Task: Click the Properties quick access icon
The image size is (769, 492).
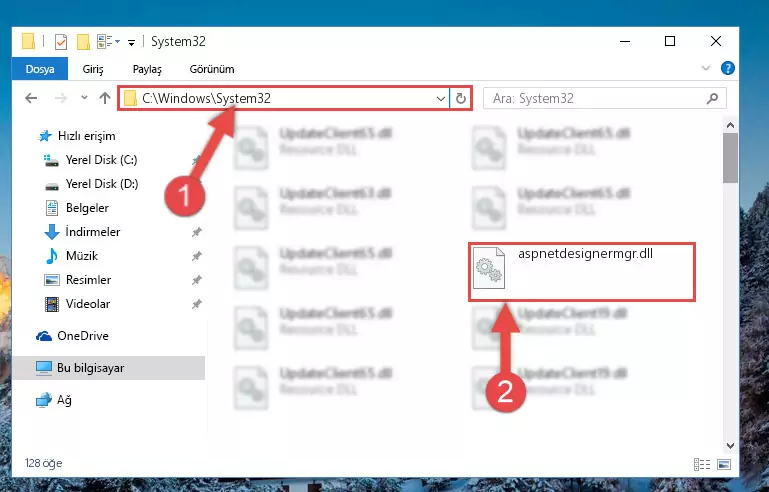Action: coord(61,42)
